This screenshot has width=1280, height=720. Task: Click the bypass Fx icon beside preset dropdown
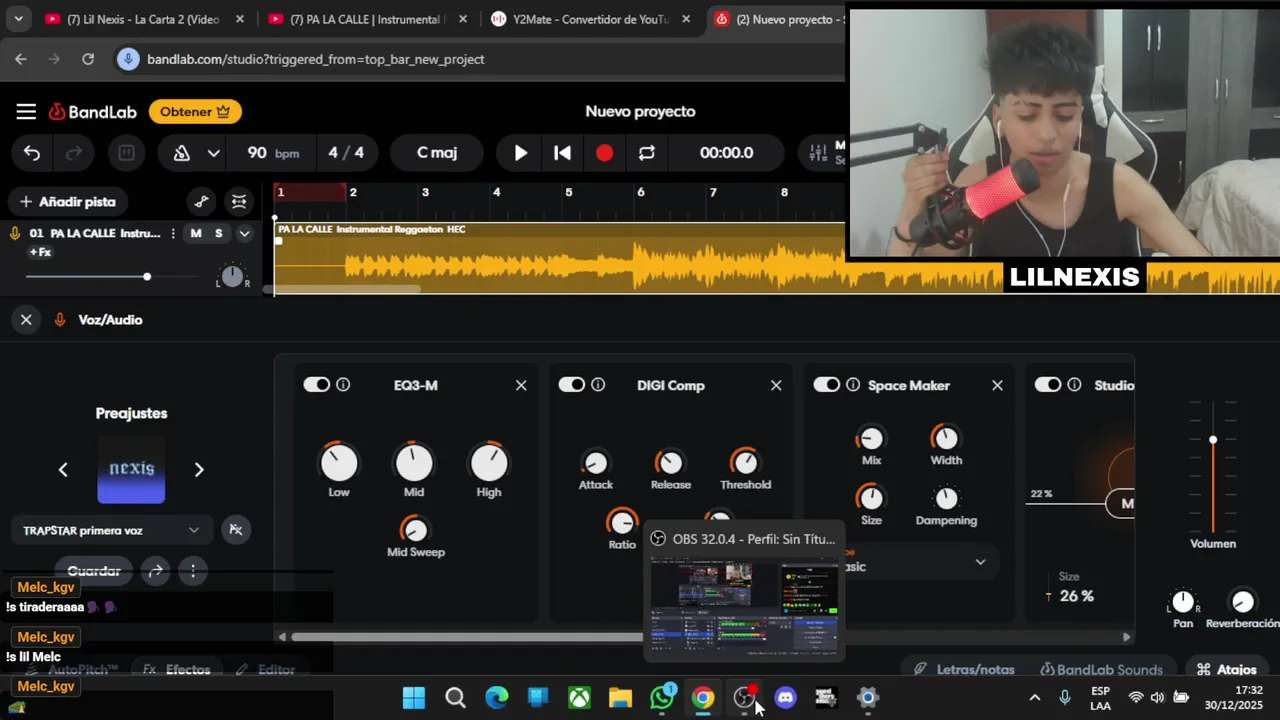[236, 530]
